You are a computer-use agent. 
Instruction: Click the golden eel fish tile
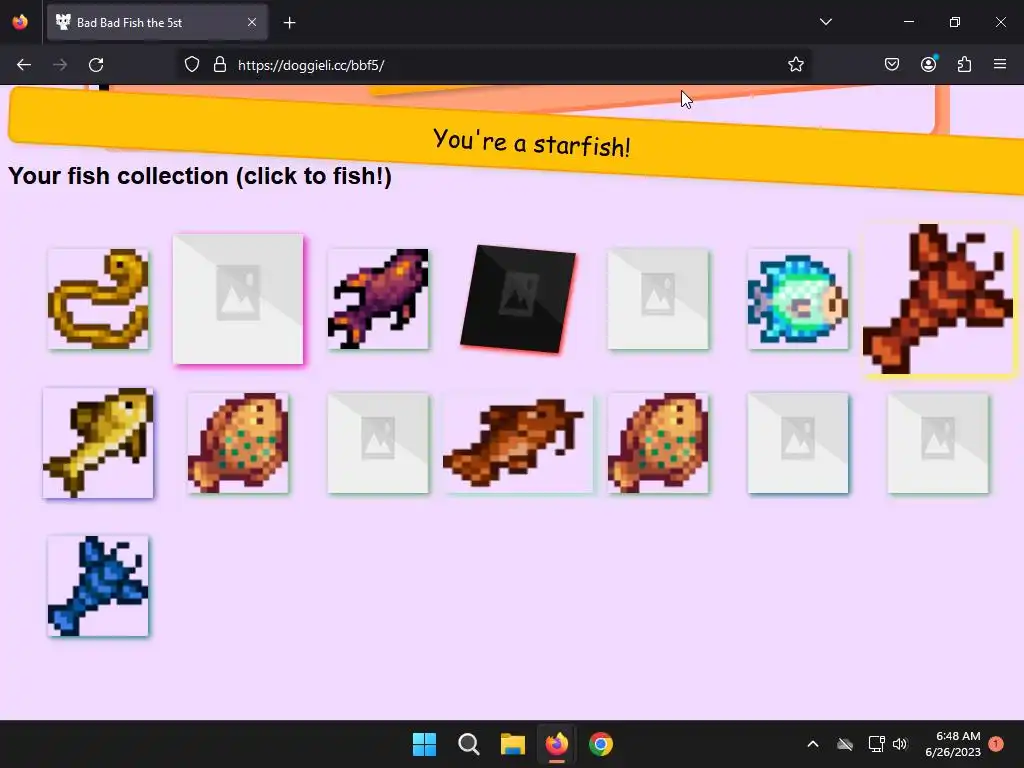[x=98, y=299]
